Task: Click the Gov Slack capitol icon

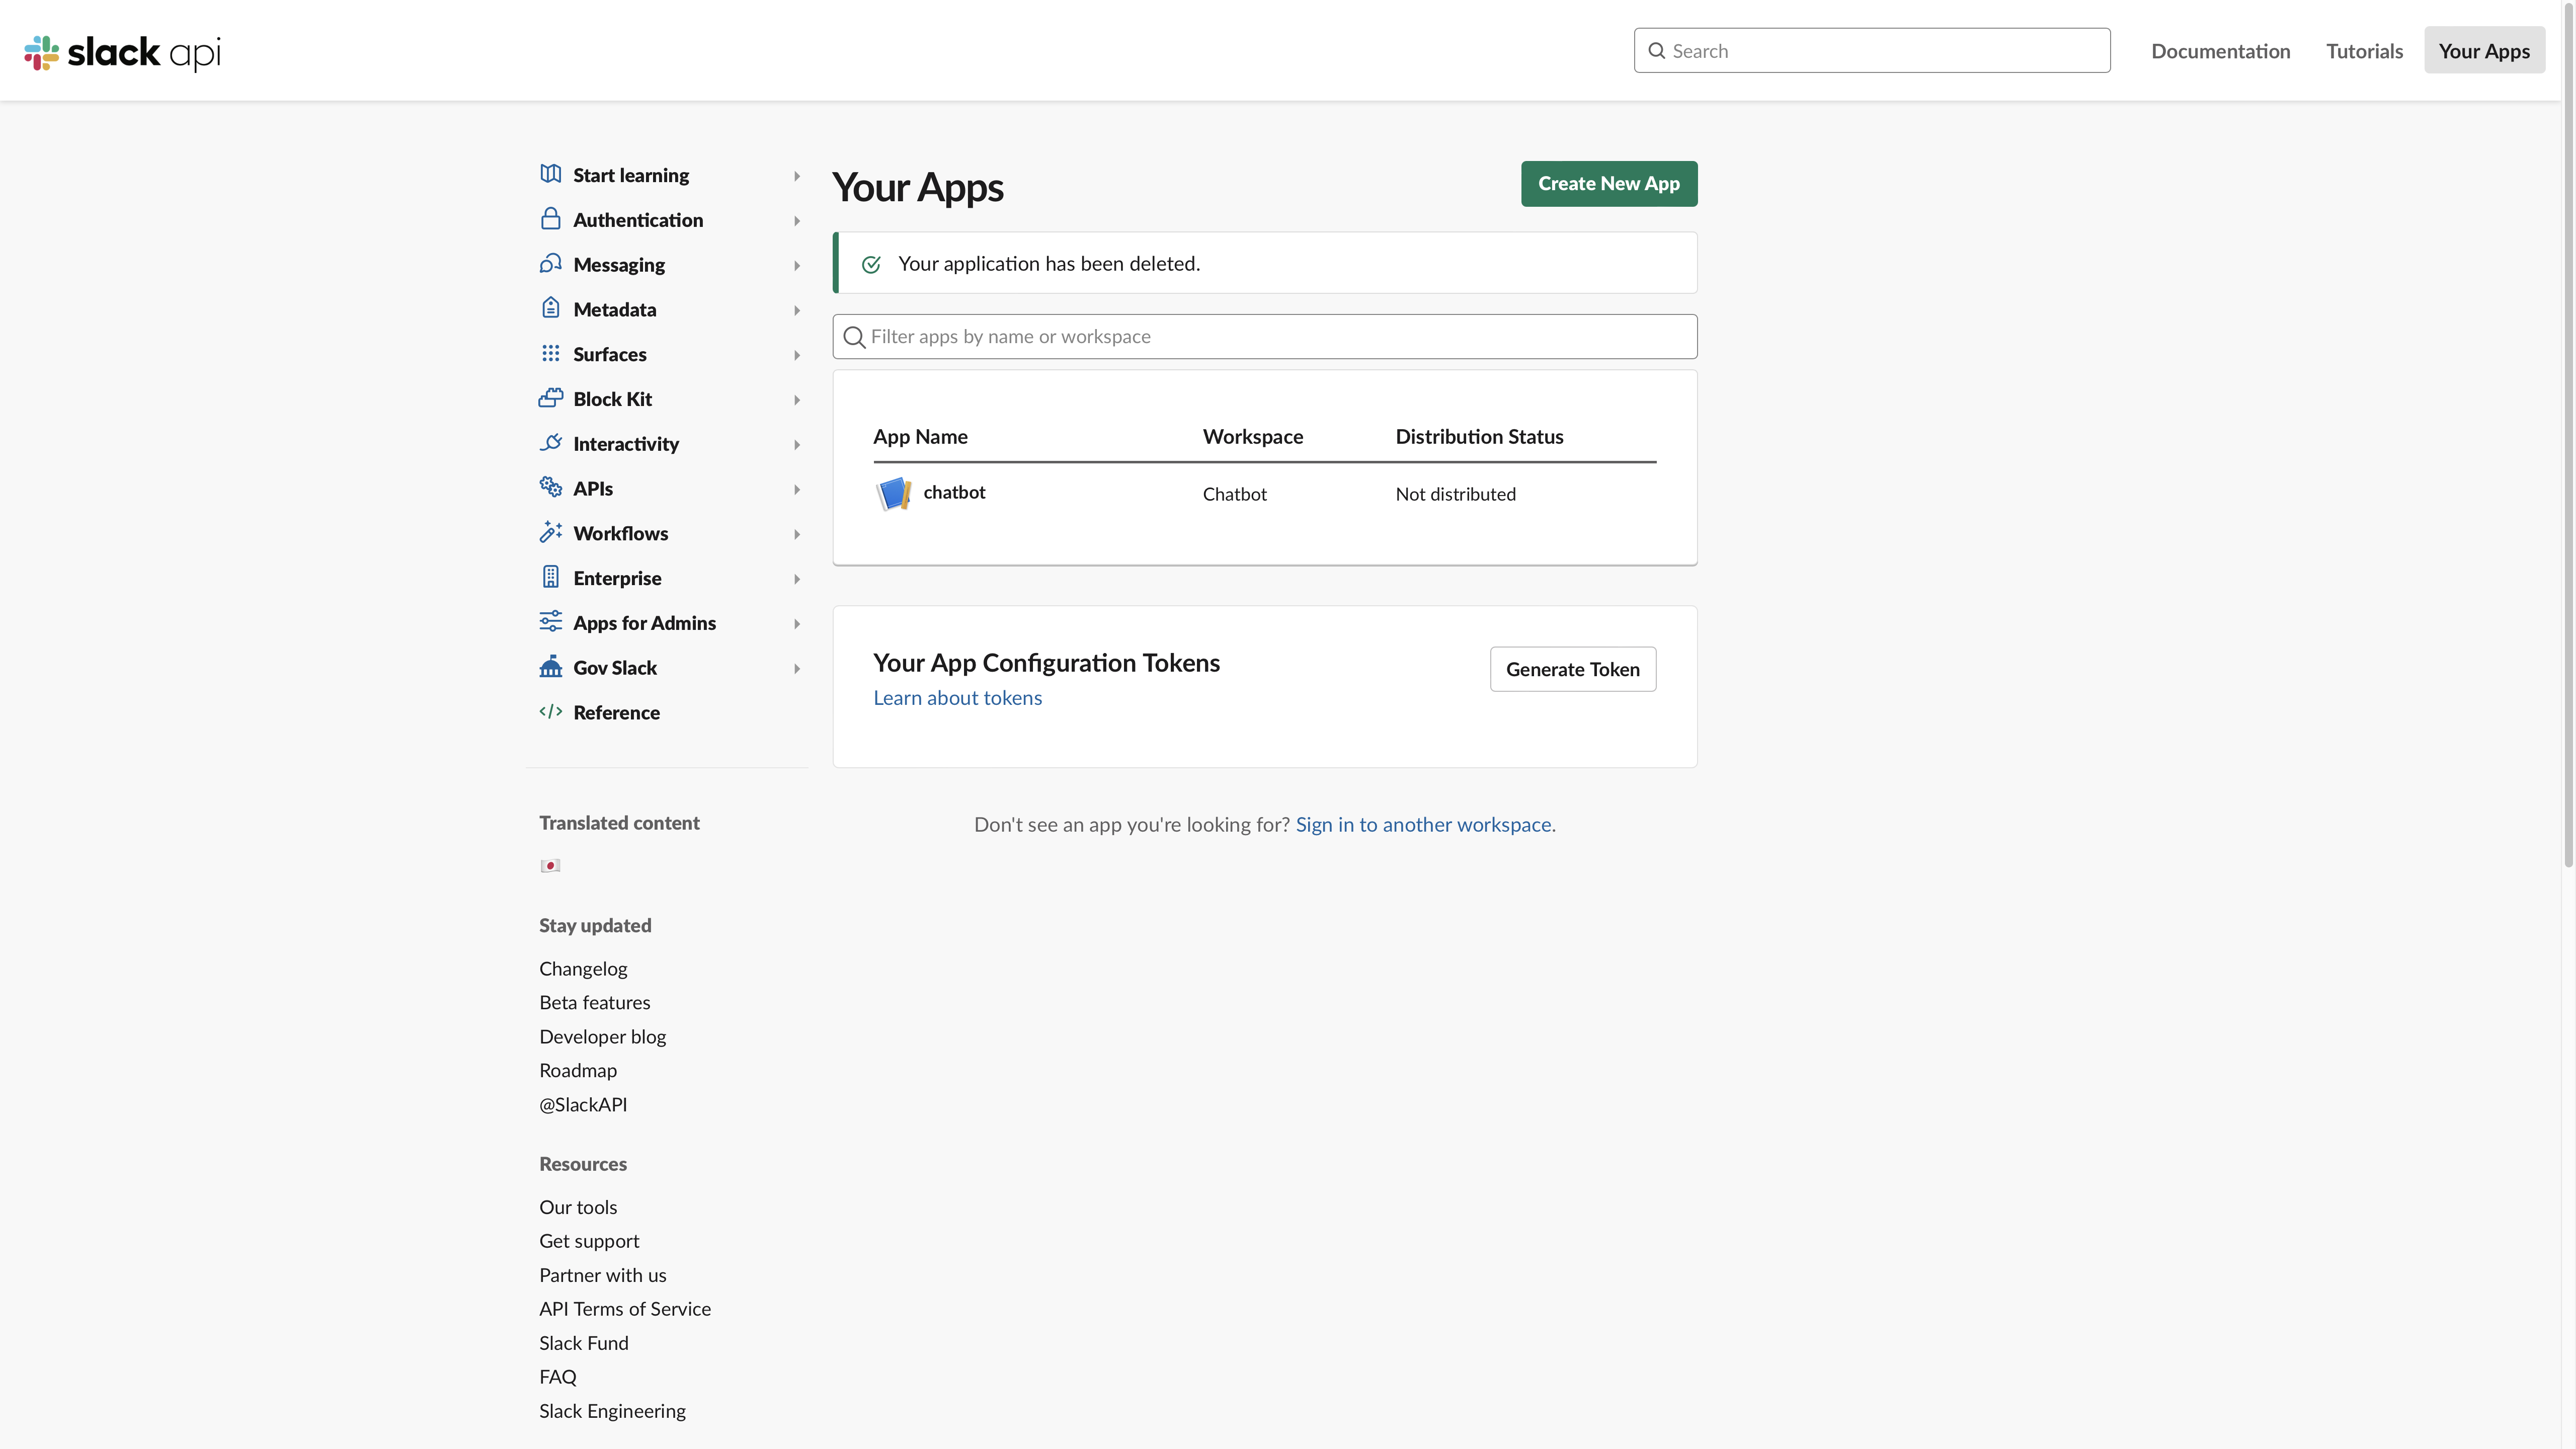Action: [550, 667]
